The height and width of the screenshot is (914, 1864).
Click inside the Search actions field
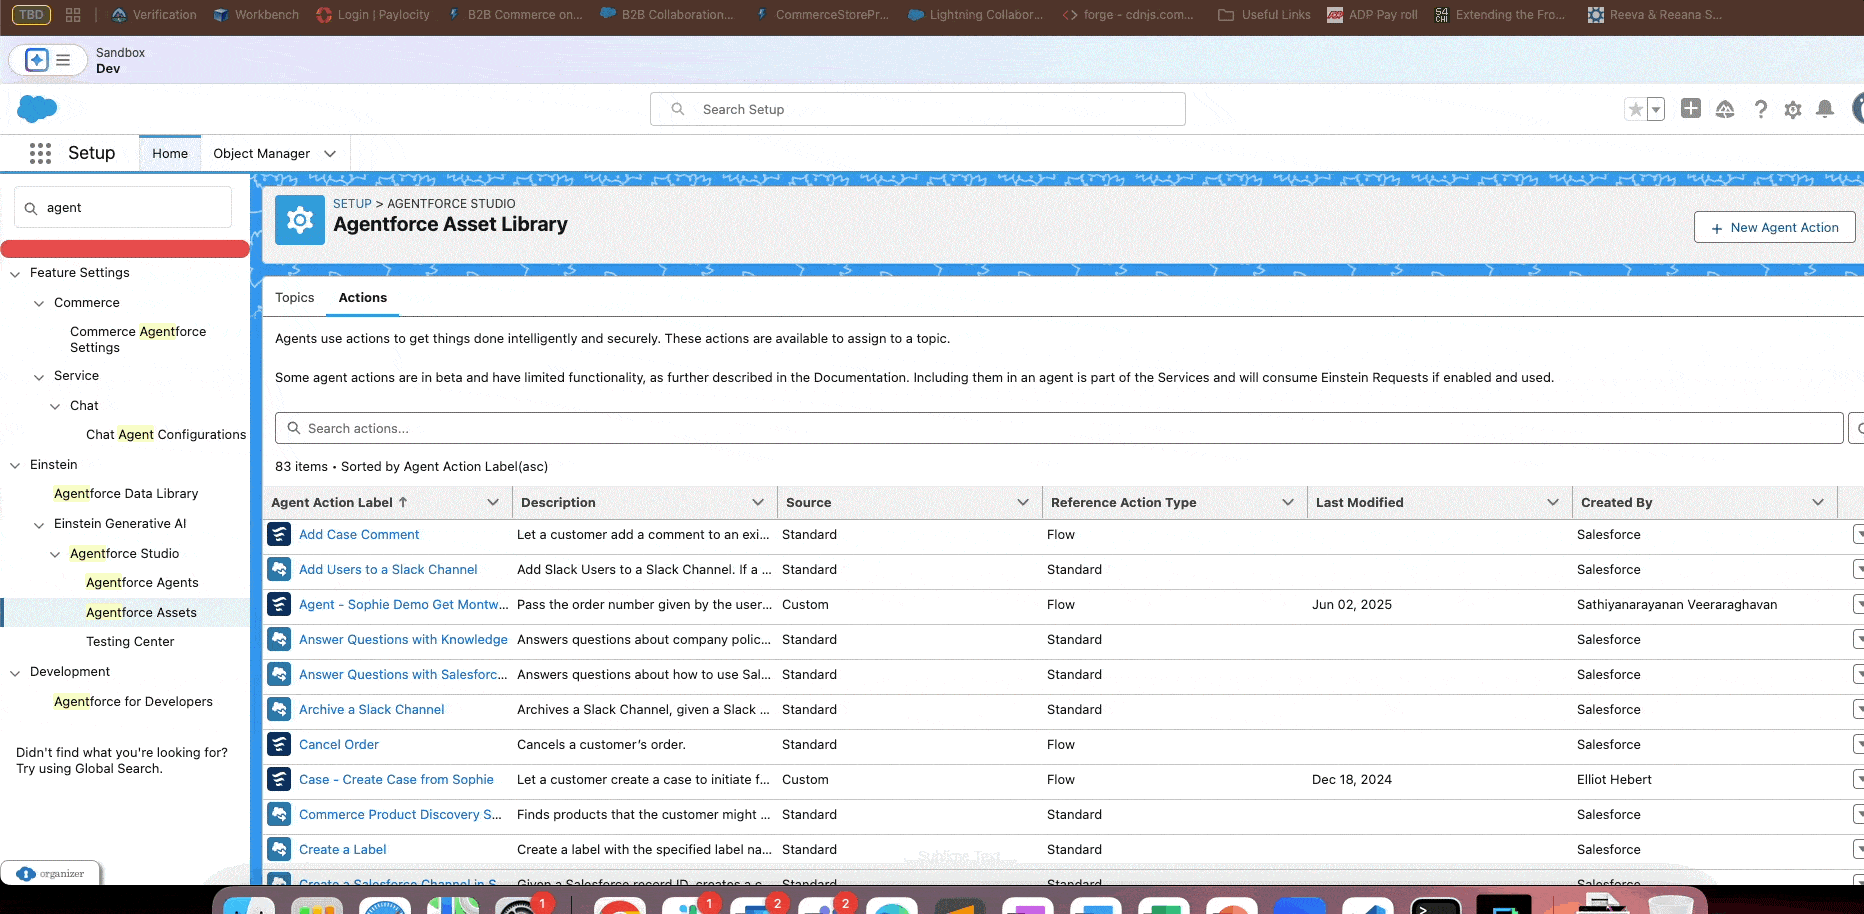coord(700,428)
